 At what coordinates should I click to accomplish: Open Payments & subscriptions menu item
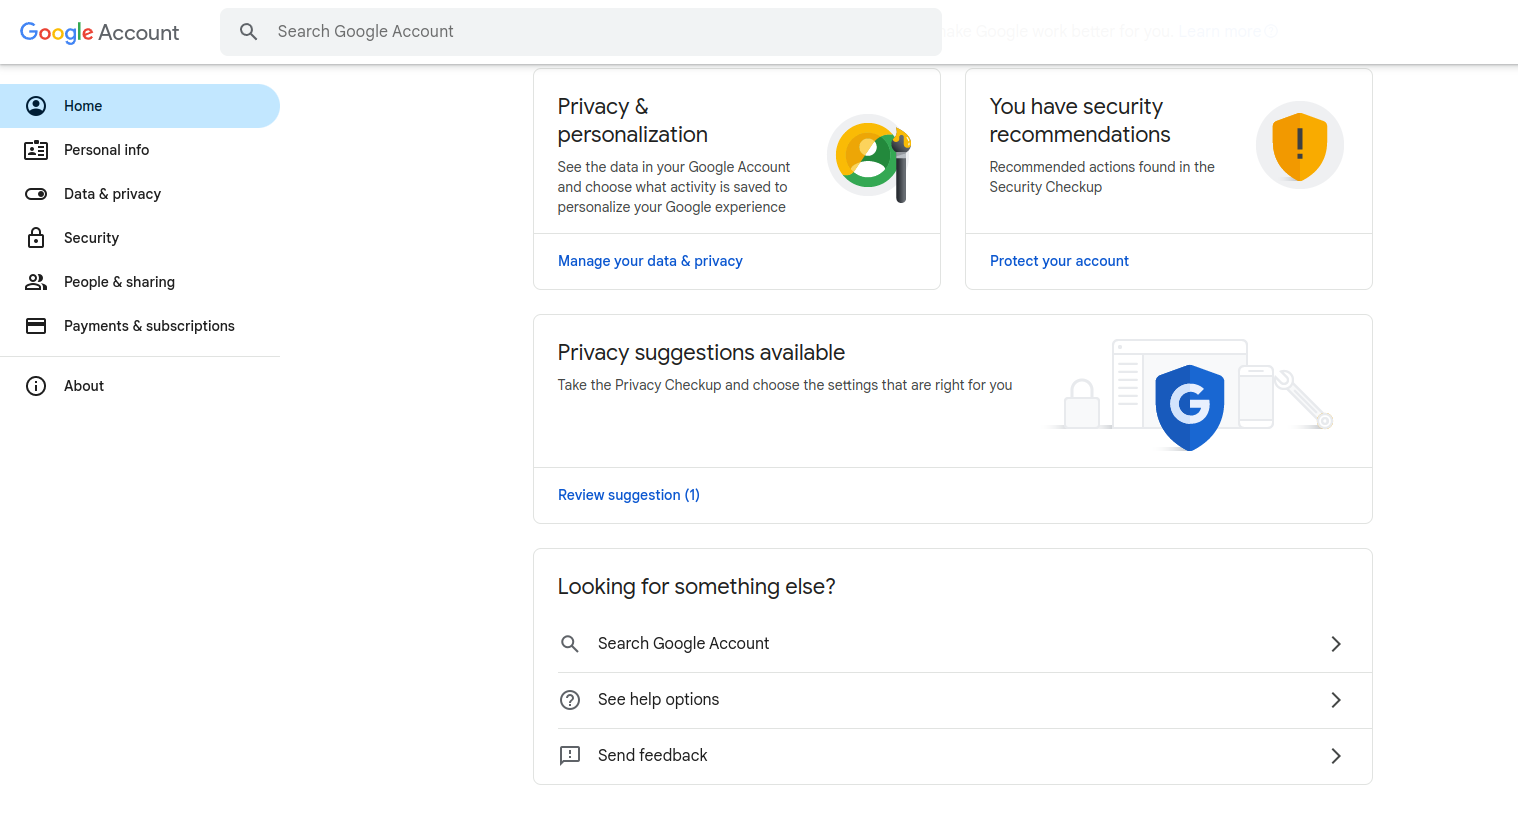149,326
